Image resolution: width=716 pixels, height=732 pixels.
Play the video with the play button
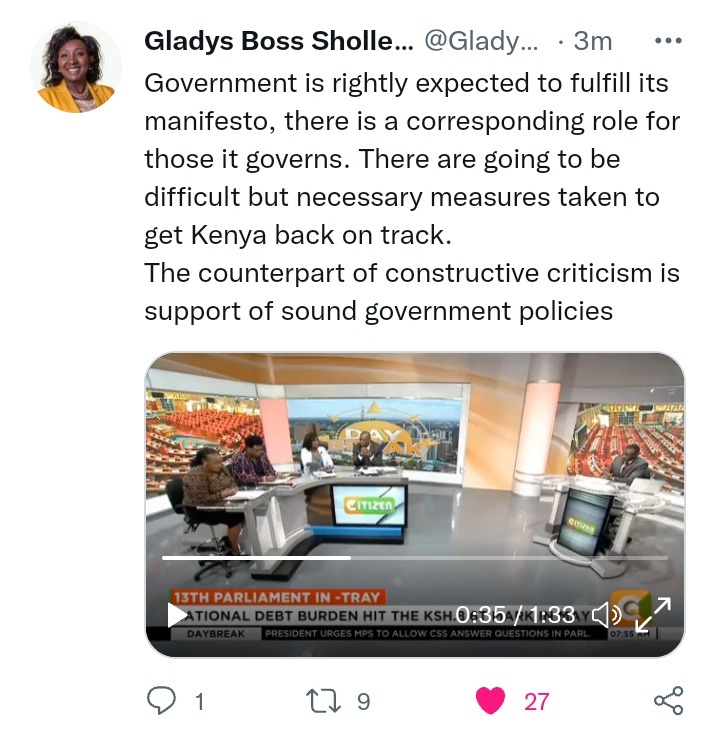click(x=177, y=615)
